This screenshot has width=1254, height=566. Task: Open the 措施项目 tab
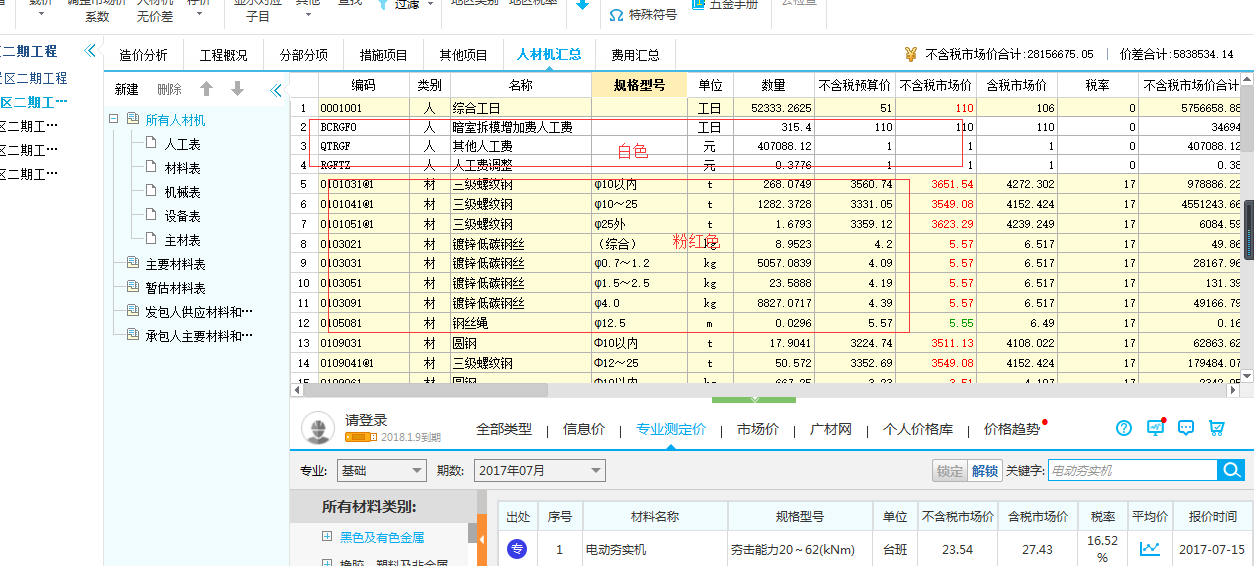point(383,55)
